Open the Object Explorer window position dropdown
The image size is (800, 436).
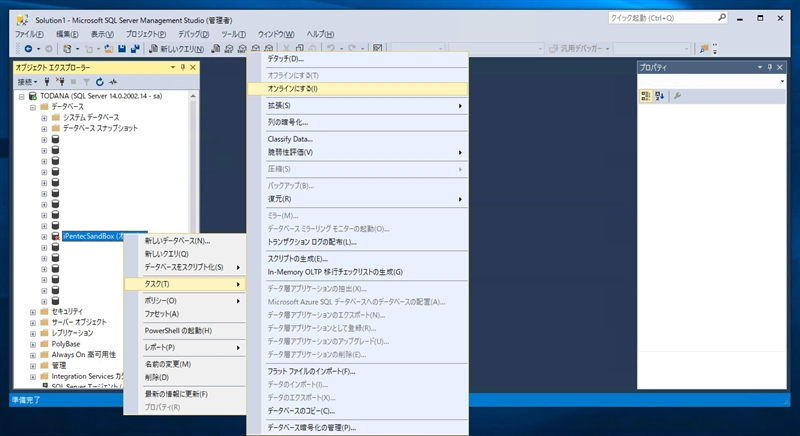tap(173, 67)
